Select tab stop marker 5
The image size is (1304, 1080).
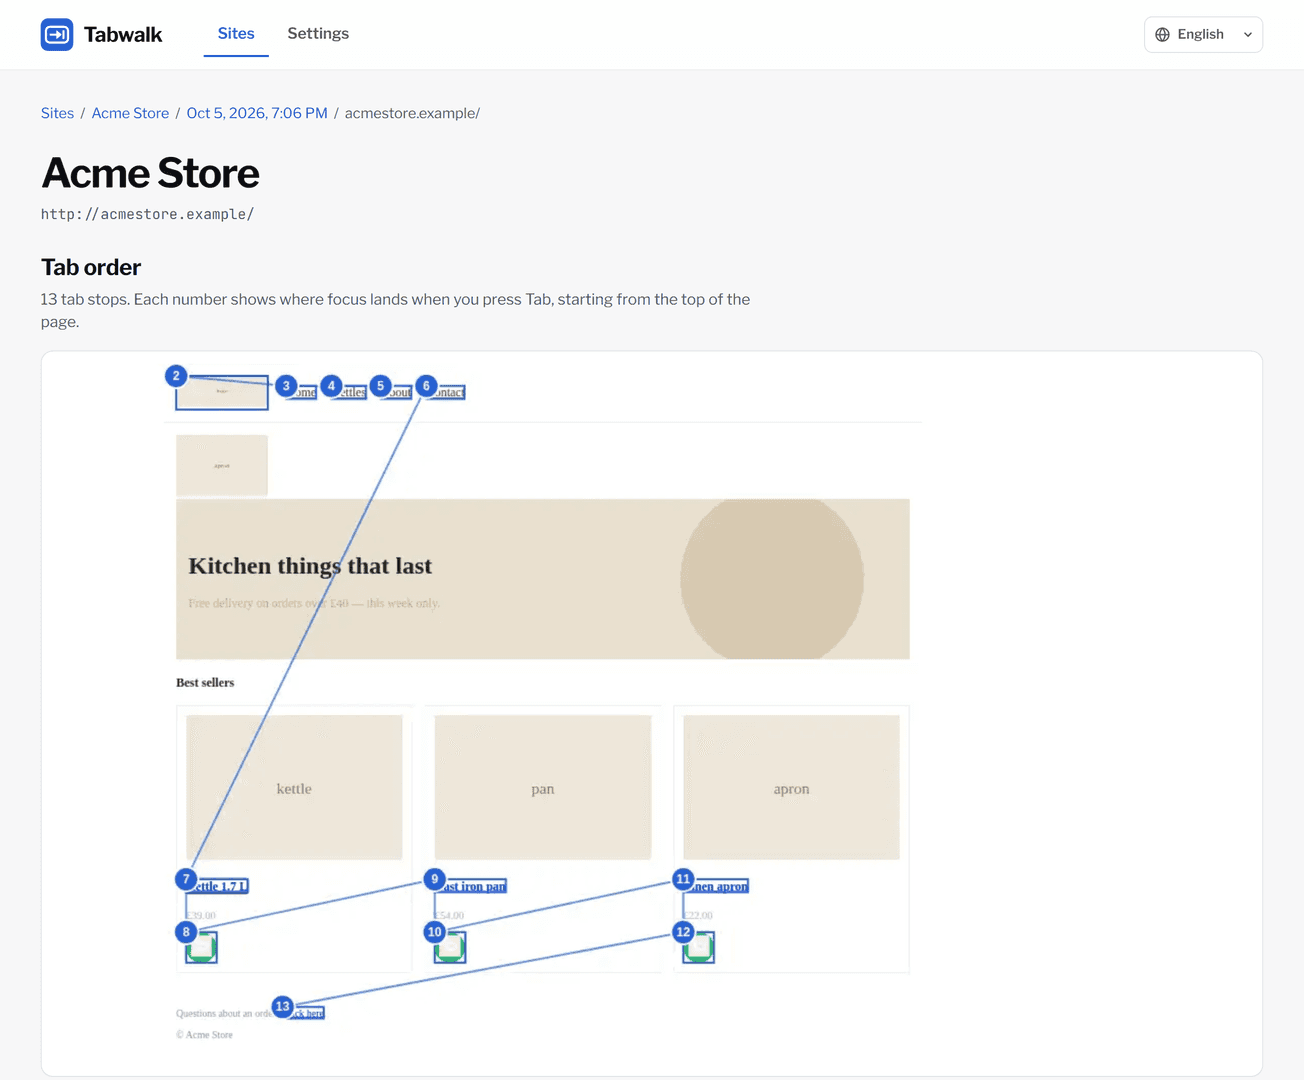(x=380, y=386)
